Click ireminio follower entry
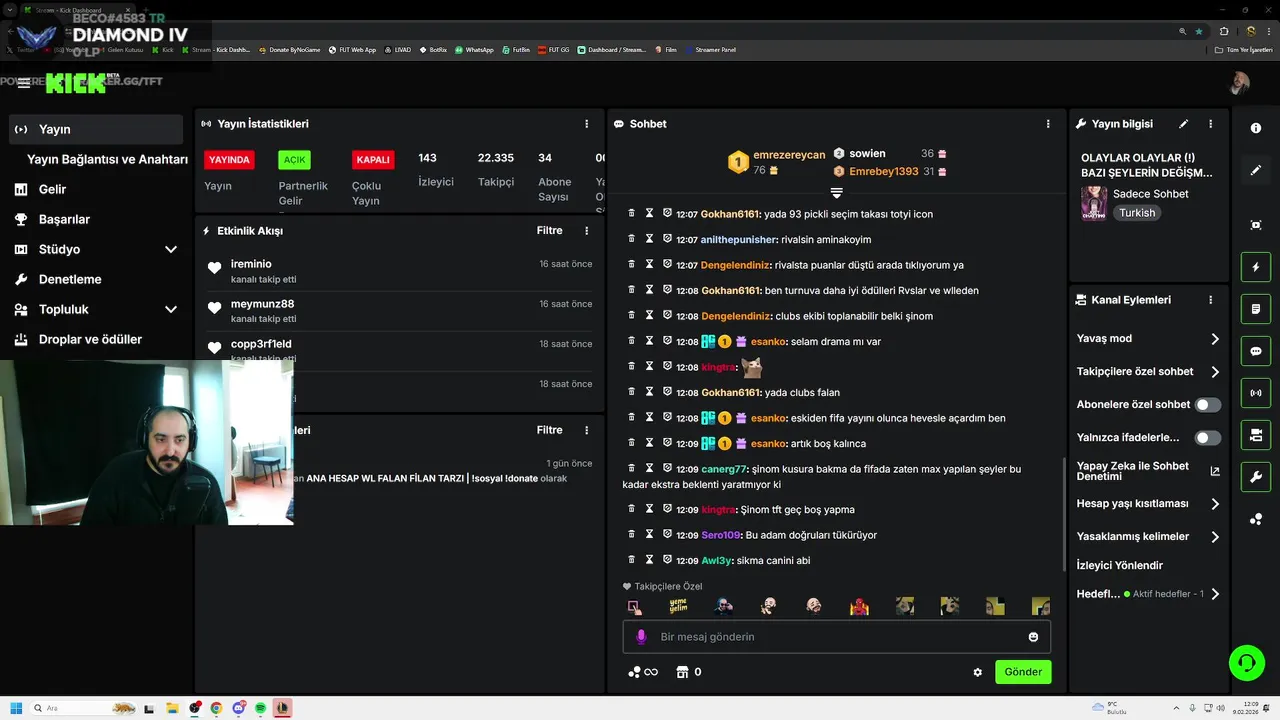Image resolution: width=1280 pixels, height=720 pixels. click(400, 271)
